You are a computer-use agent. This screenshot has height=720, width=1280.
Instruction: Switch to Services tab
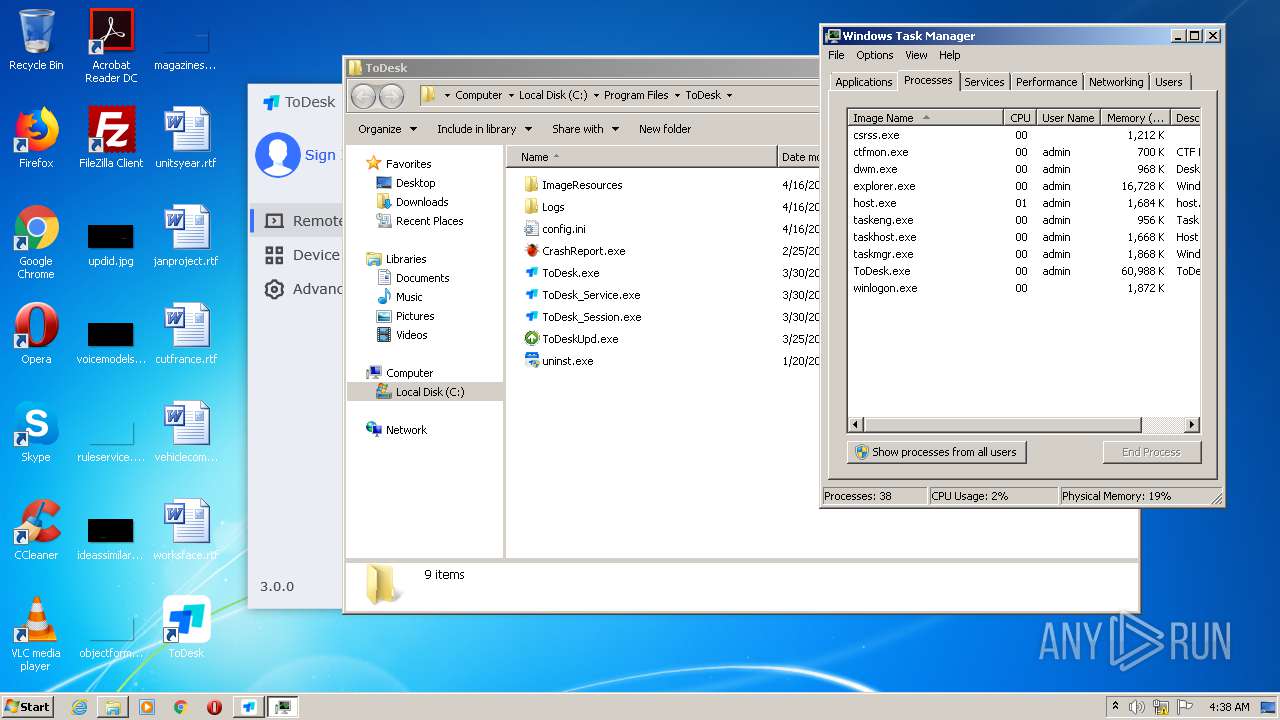[984, 82]
